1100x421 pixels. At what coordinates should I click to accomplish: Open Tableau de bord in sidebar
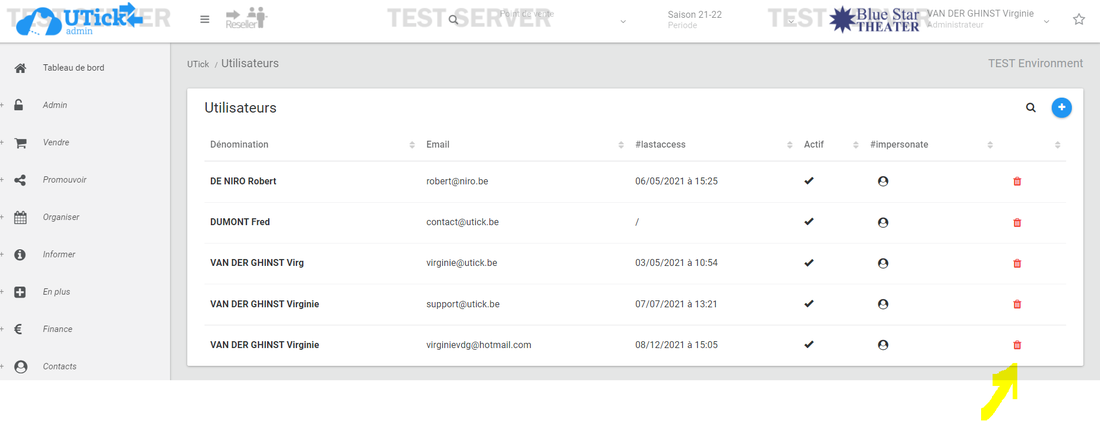point(73,68)
